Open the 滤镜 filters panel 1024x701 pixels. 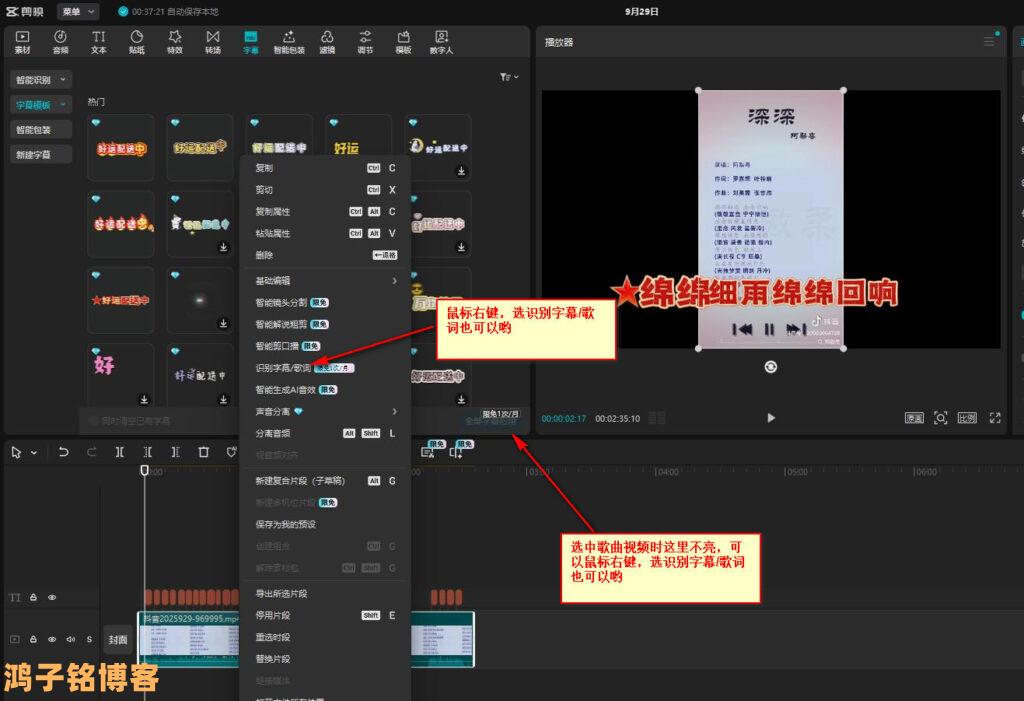click(x=327, y=41)
